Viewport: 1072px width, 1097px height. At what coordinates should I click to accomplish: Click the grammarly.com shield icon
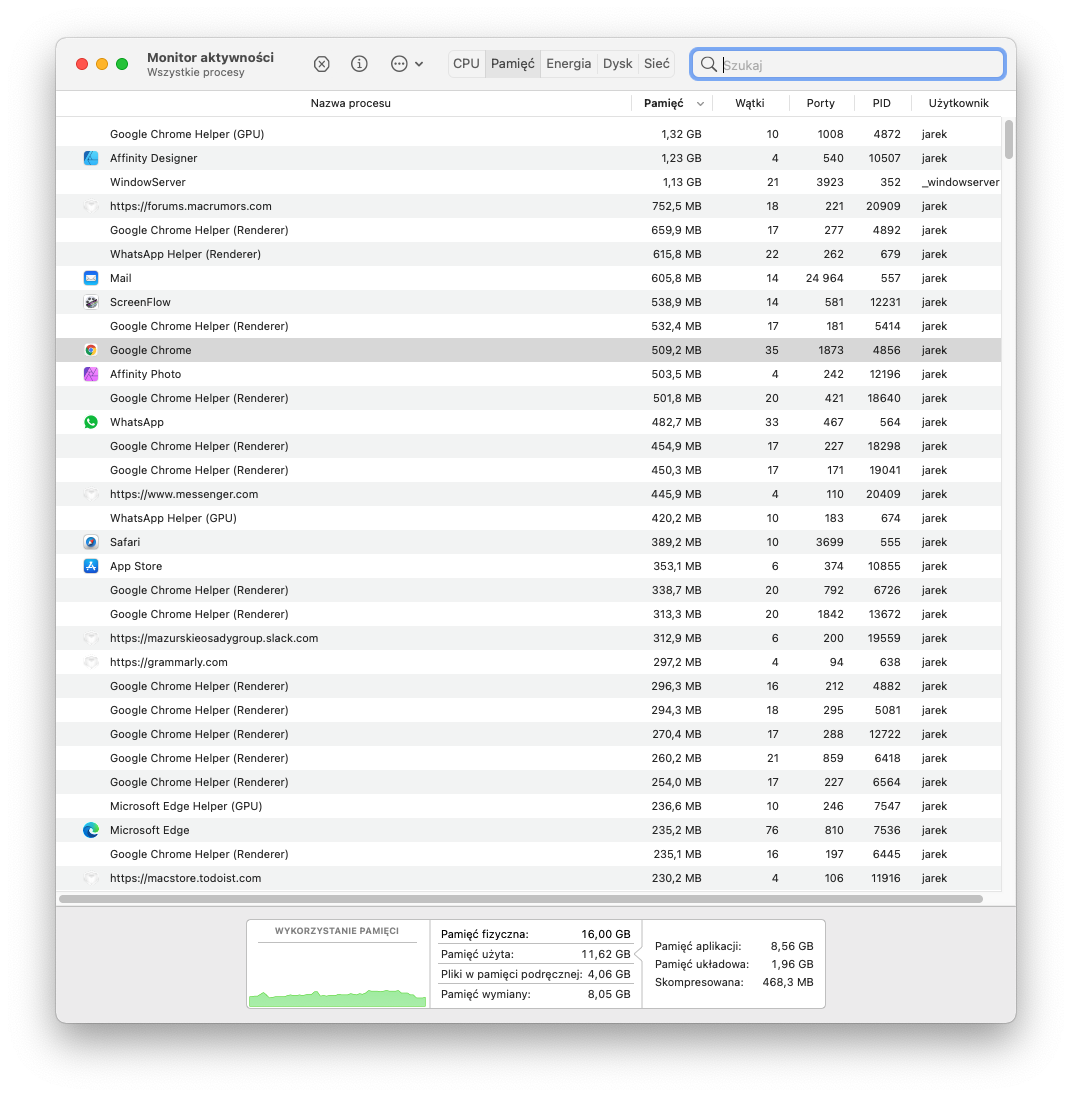point(91,663)
